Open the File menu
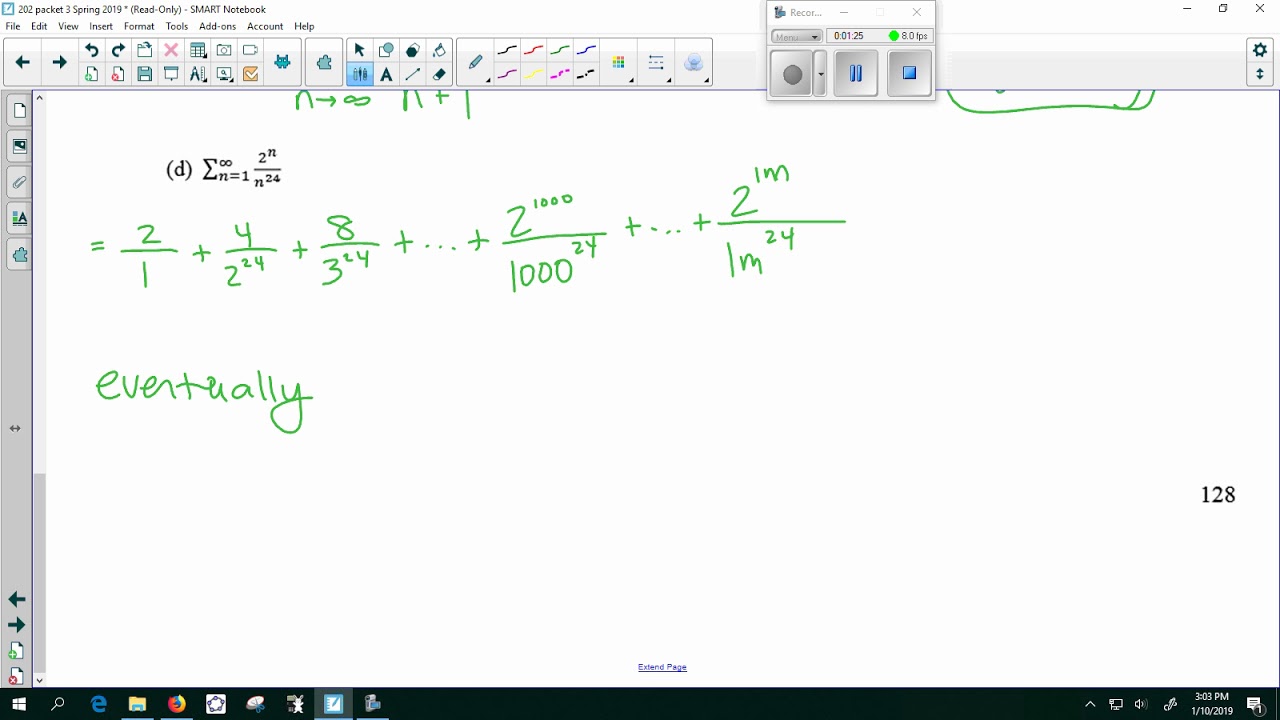 (x=13, y=26)
